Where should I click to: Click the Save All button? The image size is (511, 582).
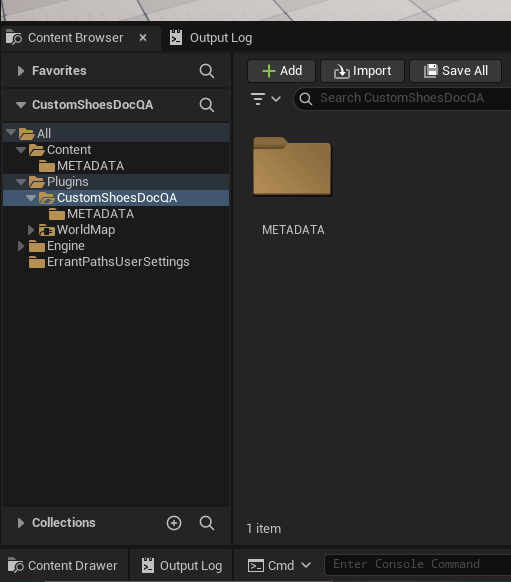[455, 71]
